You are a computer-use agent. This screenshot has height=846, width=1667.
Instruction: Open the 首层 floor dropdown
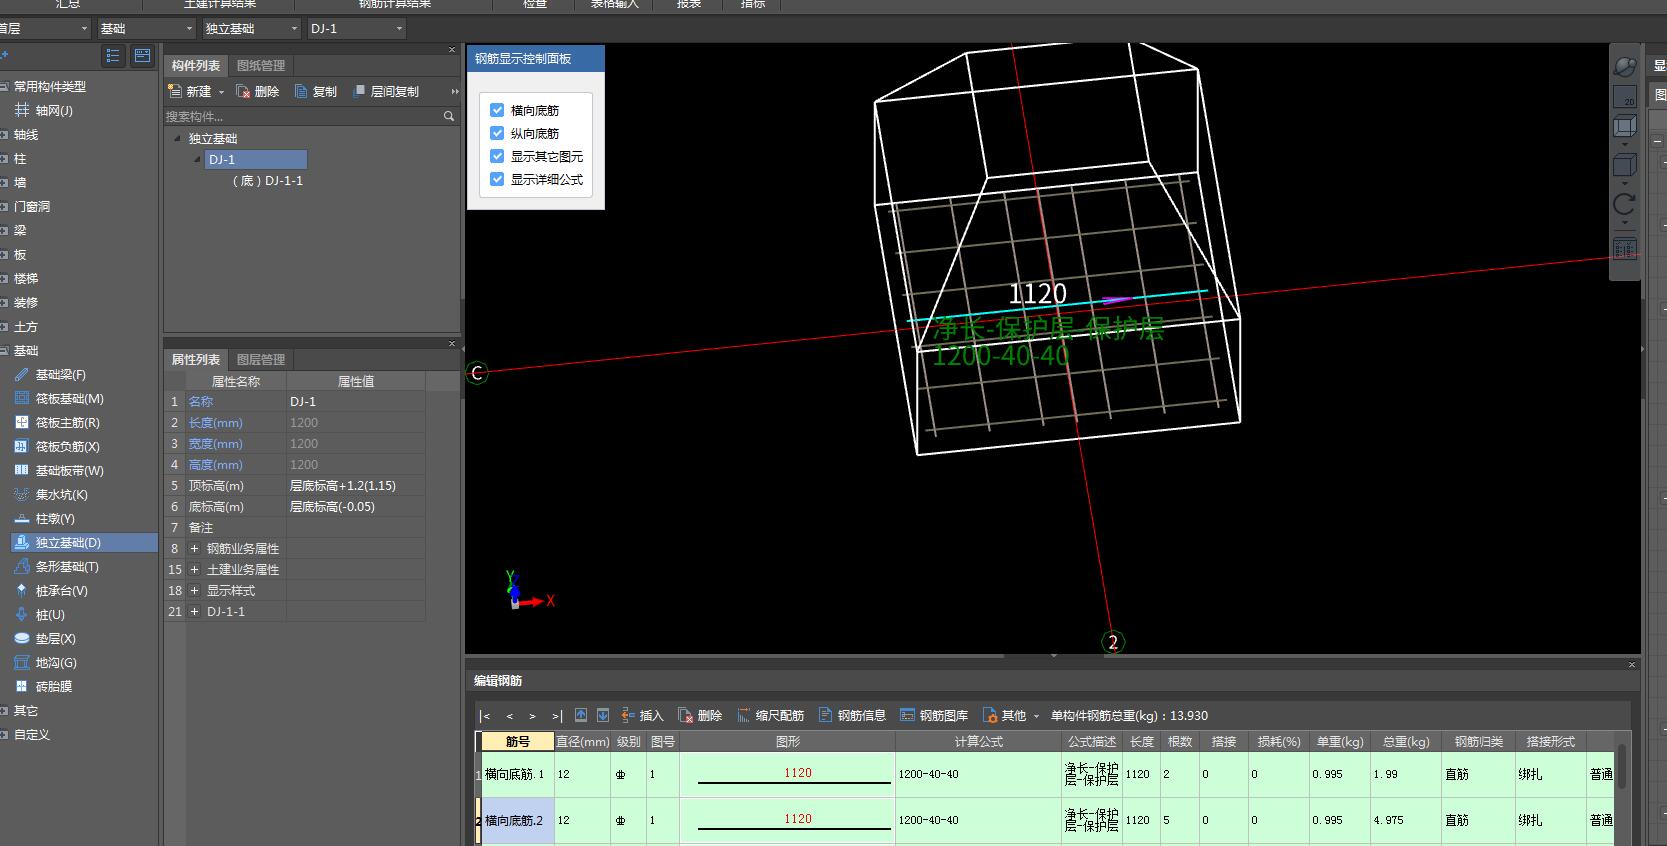click(44, 29)
